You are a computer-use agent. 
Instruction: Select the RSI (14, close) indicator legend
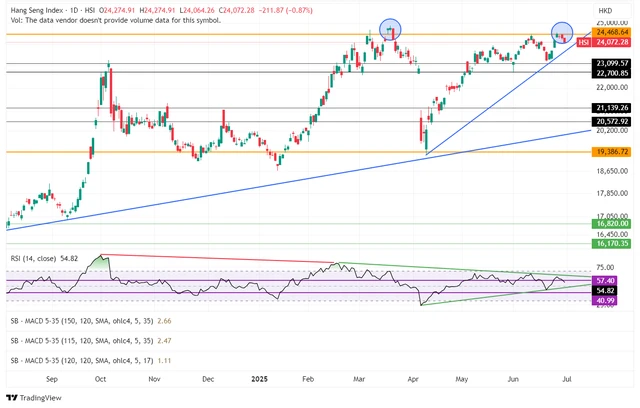point(44,258)
